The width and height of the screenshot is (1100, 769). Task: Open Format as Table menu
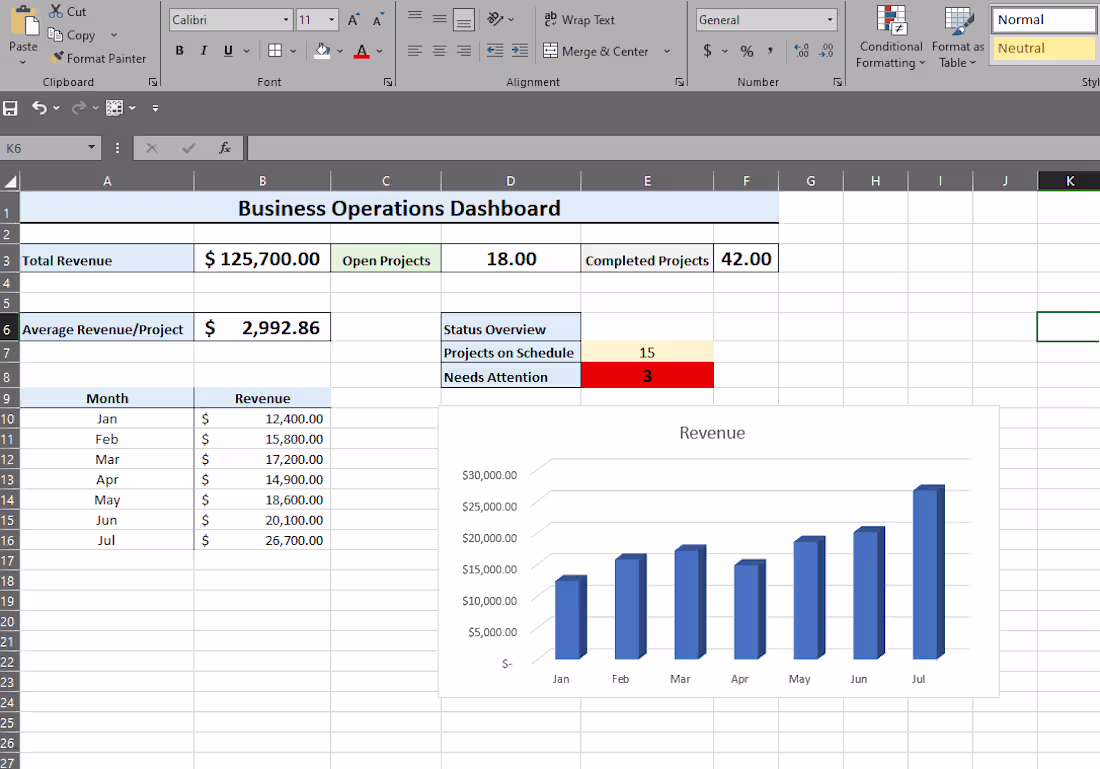[x=958, y=37]
